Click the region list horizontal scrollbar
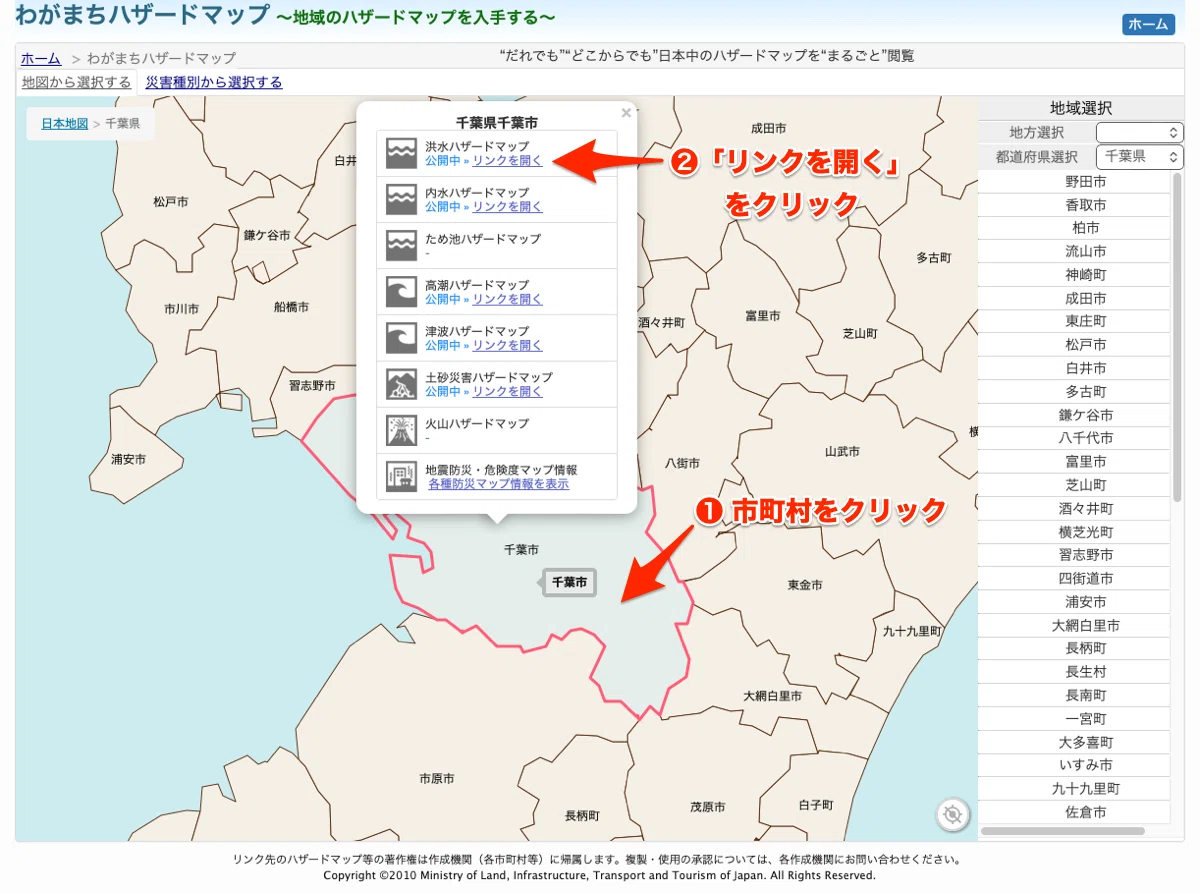 [x=1063, y=830]
